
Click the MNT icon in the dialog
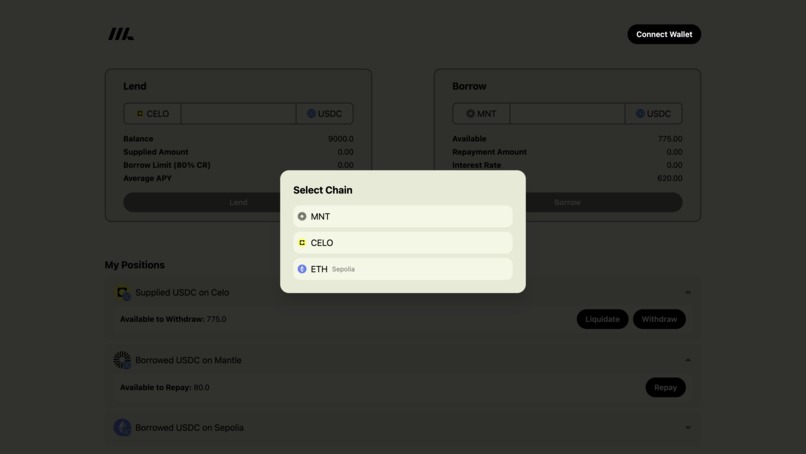pyautogui.click(x=302, y=216)
